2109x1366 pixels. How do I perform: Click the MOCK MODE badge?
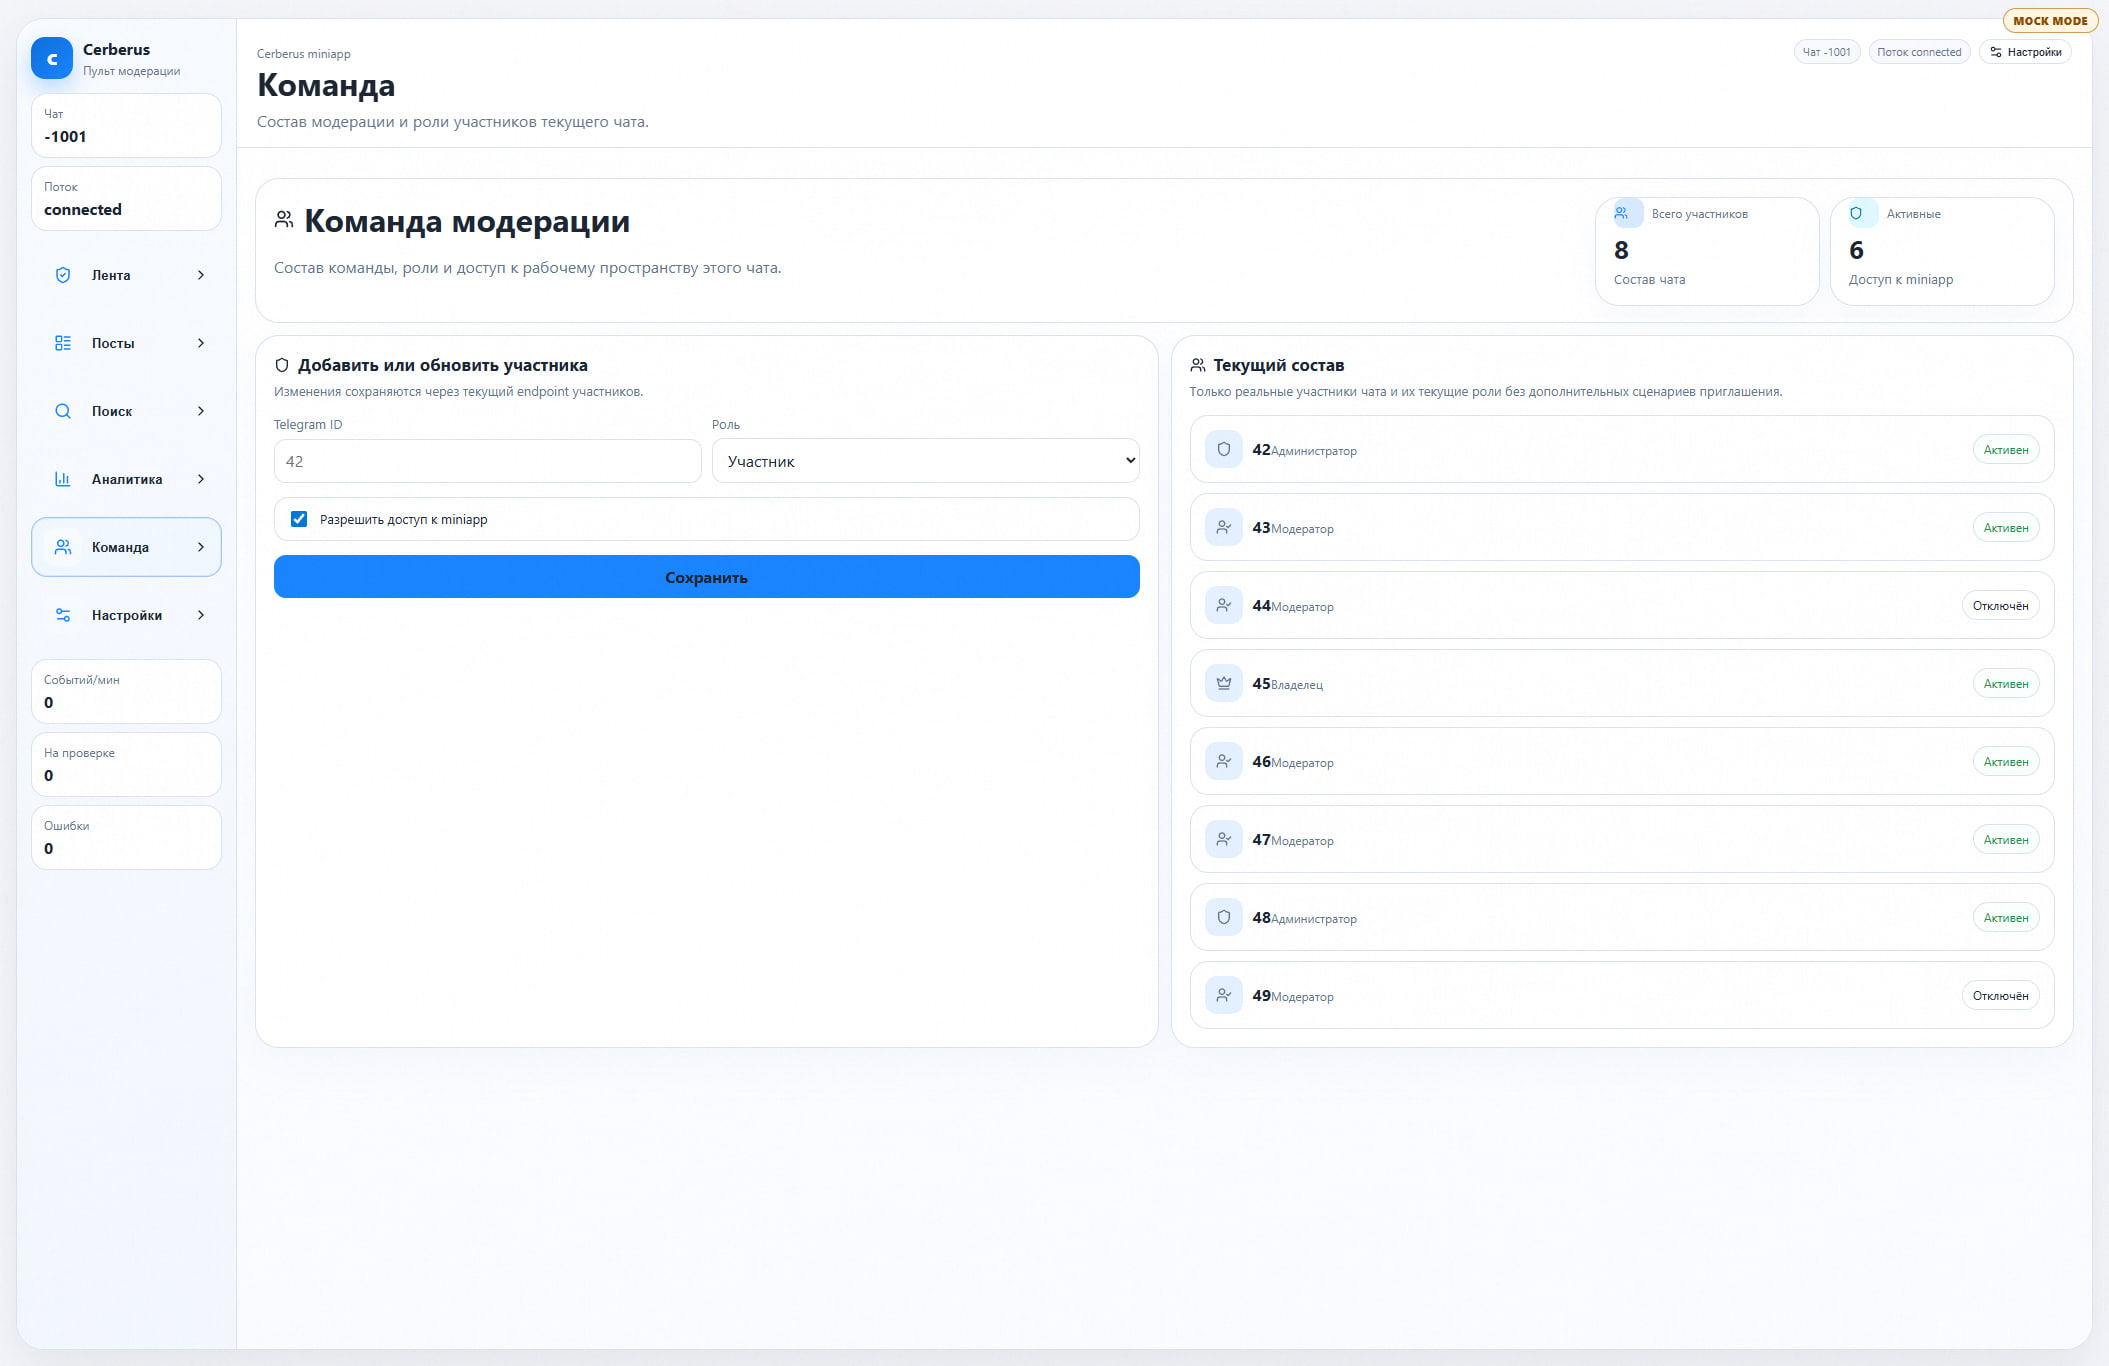coord(2050,20)
